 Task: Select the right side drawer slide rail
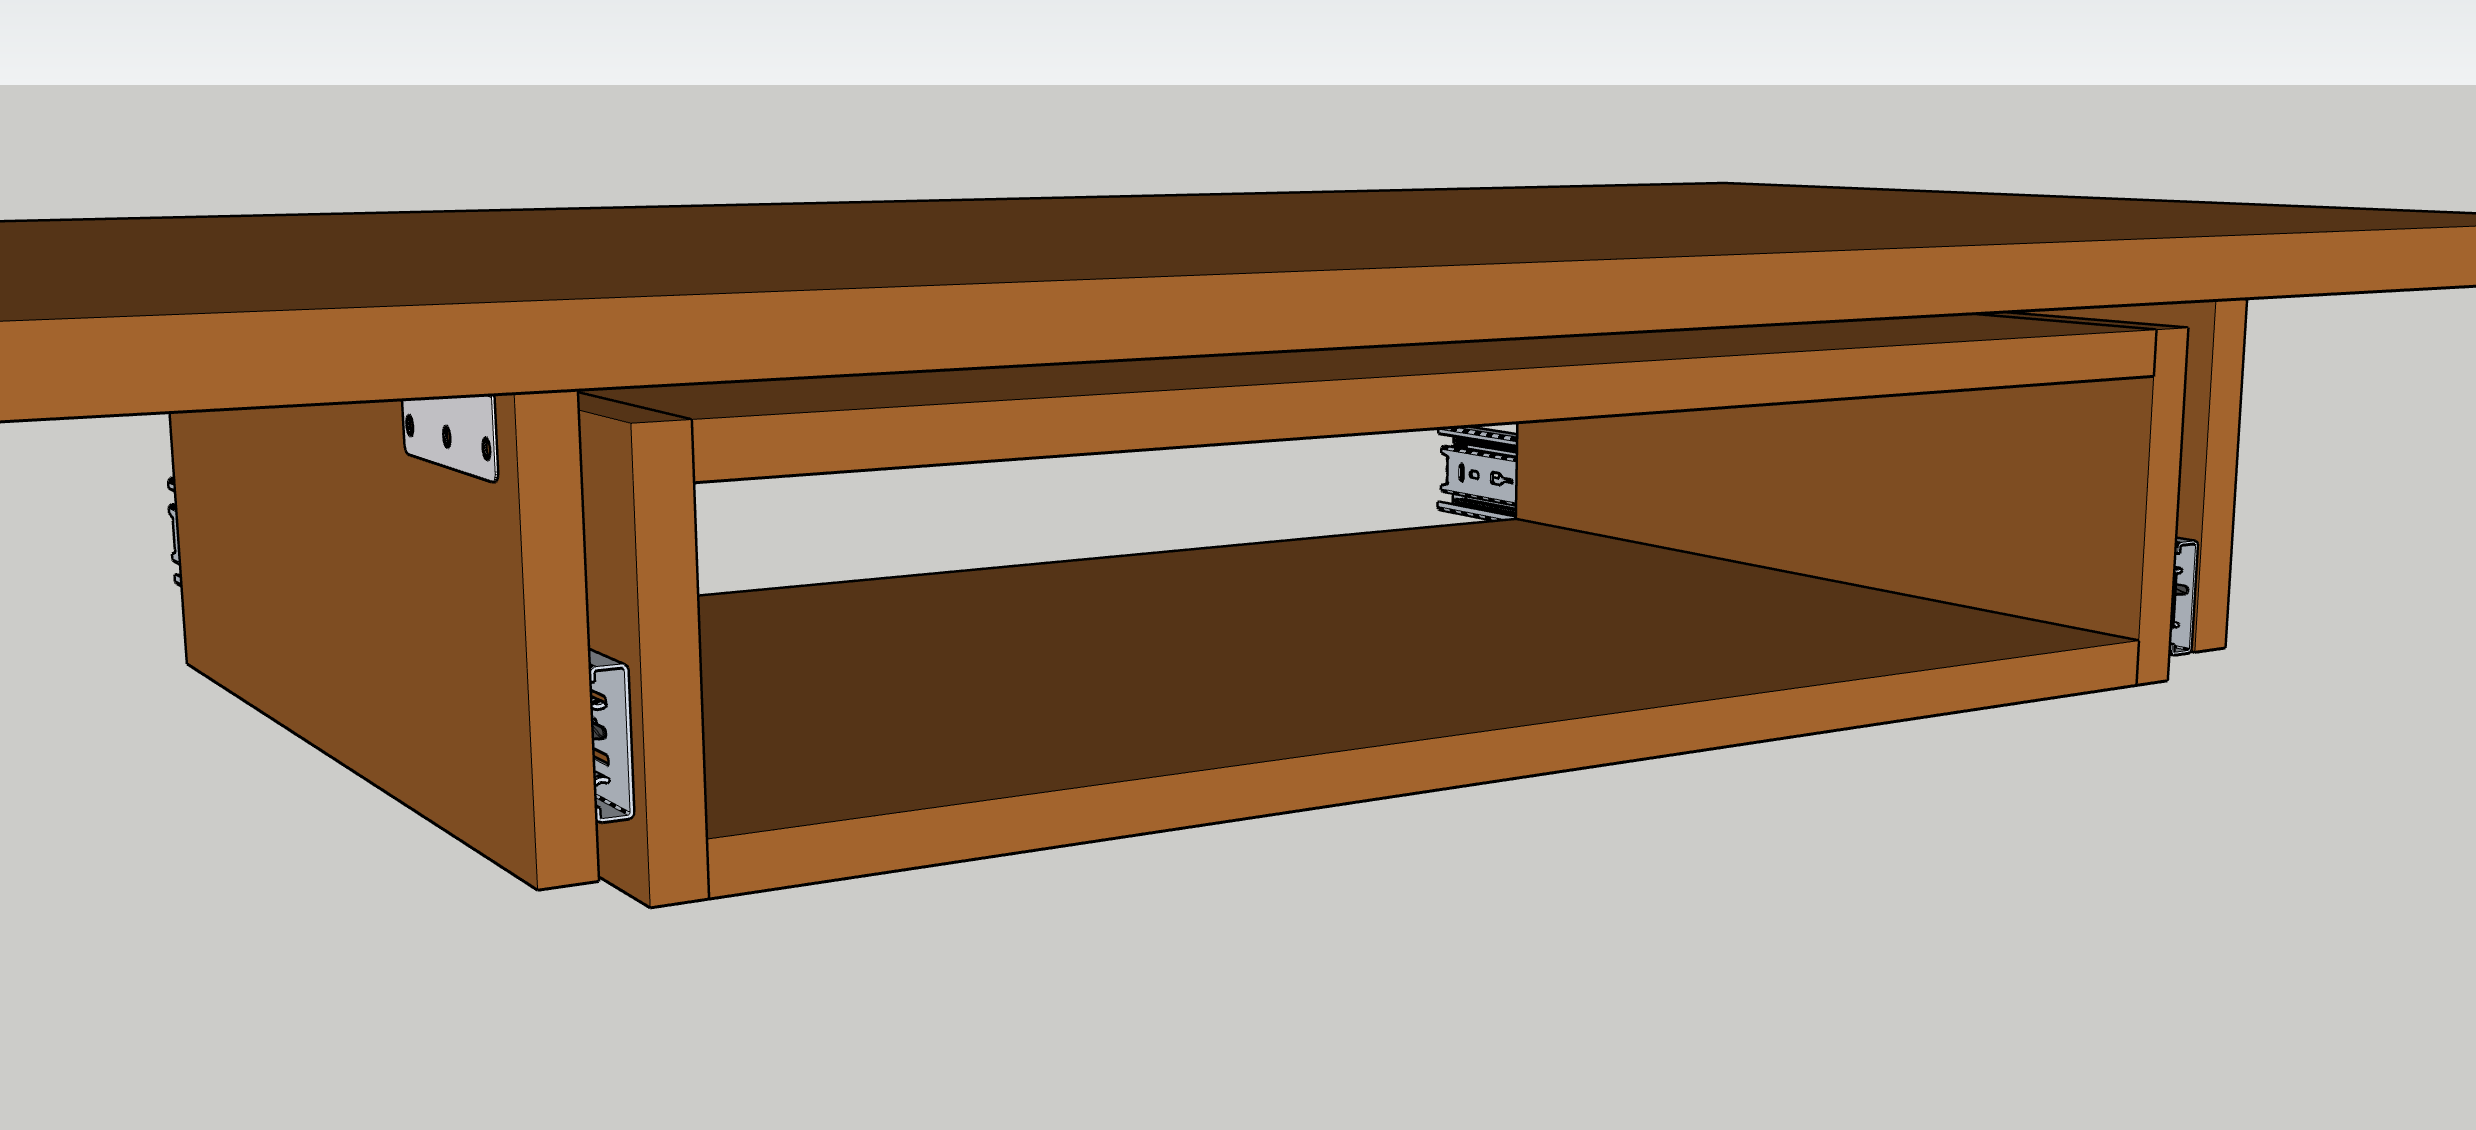coord(2185,598)
